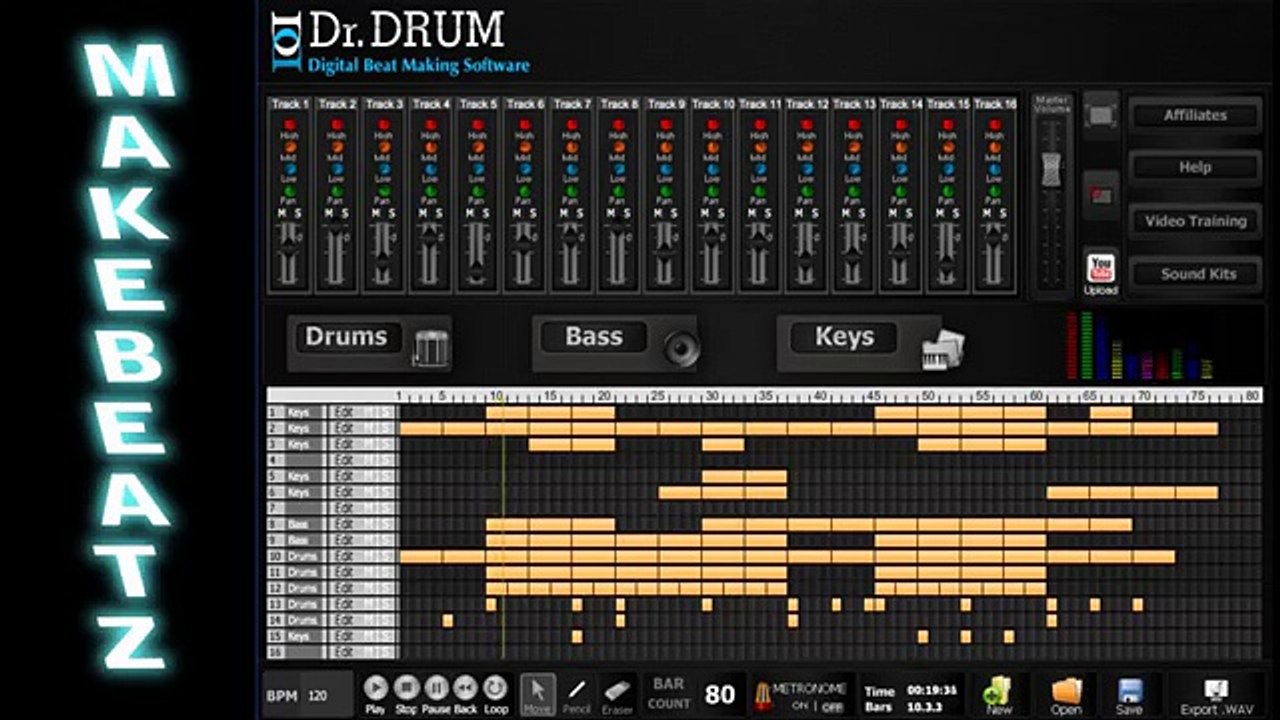This screenshot has width=1280, height=720.
Task: Click bar 70 on the timeline ruler
Action: pyautogui.click(x=1144, y=396)
